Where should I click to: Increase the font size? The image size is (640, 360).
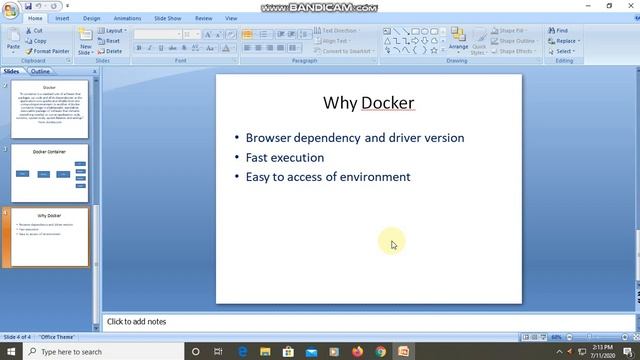click(208, 35)
